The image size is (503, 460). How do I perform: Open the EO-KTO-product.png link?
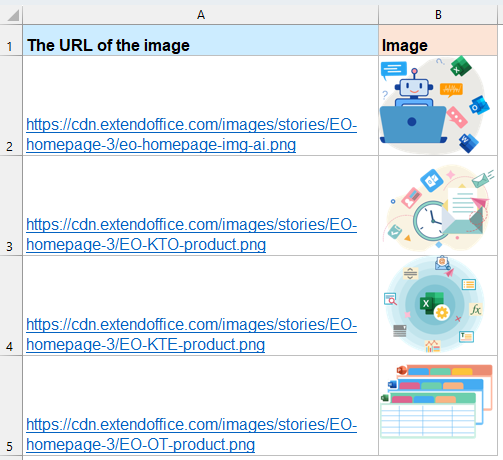tap(191, 235)
